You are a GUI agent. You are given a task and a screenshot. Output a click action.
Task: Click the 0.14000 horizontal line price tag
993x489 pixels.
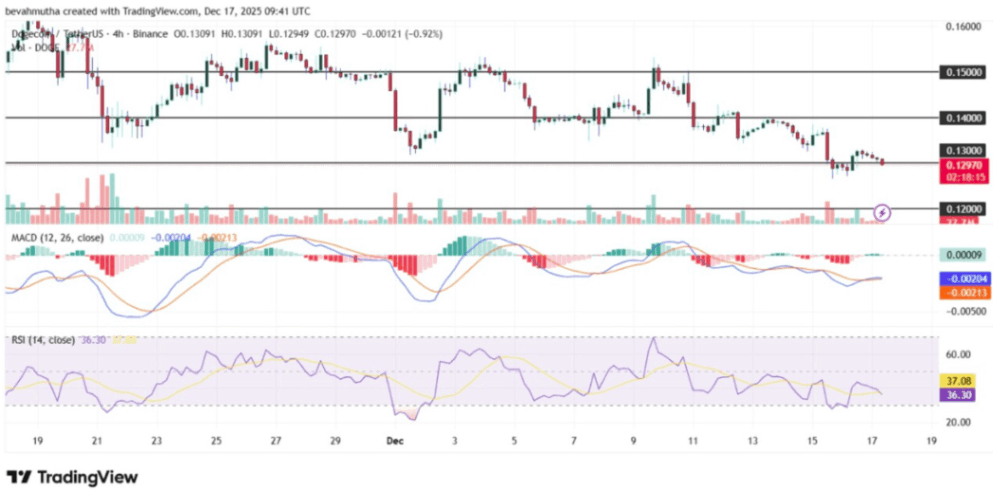tap(963, 118)
